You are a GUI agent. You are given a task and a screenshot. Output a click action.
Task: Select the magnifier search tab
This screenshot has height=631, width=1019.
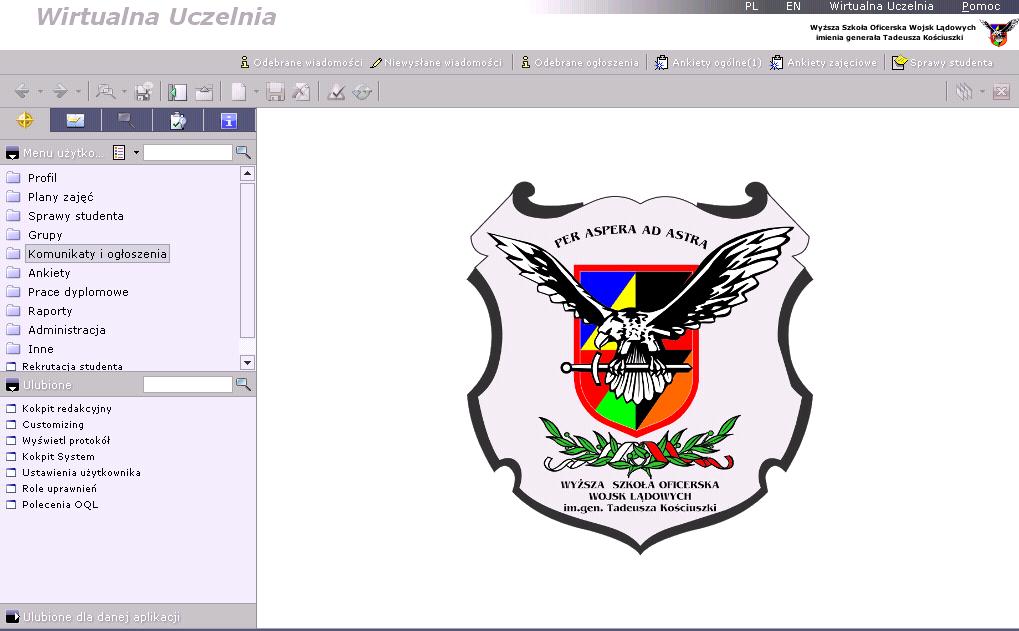[126, 120]
